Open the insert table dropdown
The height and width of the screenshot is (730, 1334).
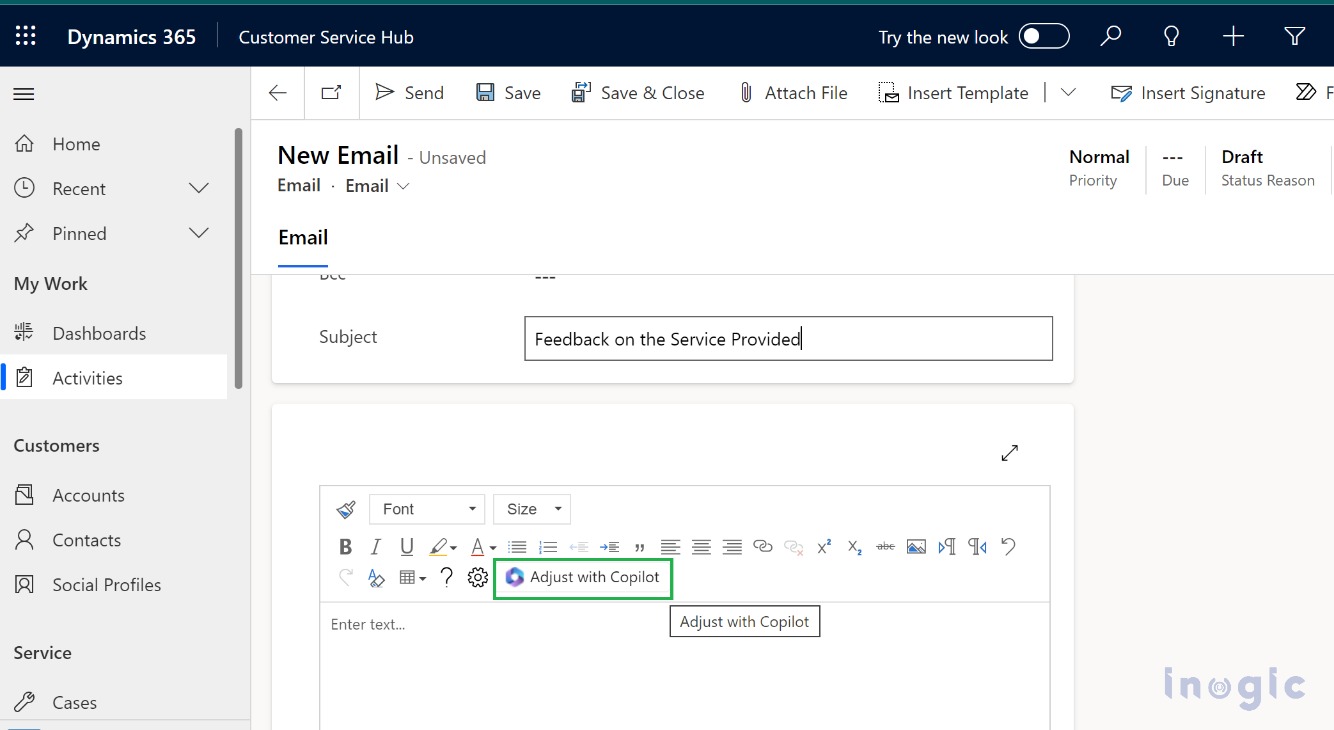point(412,578)
